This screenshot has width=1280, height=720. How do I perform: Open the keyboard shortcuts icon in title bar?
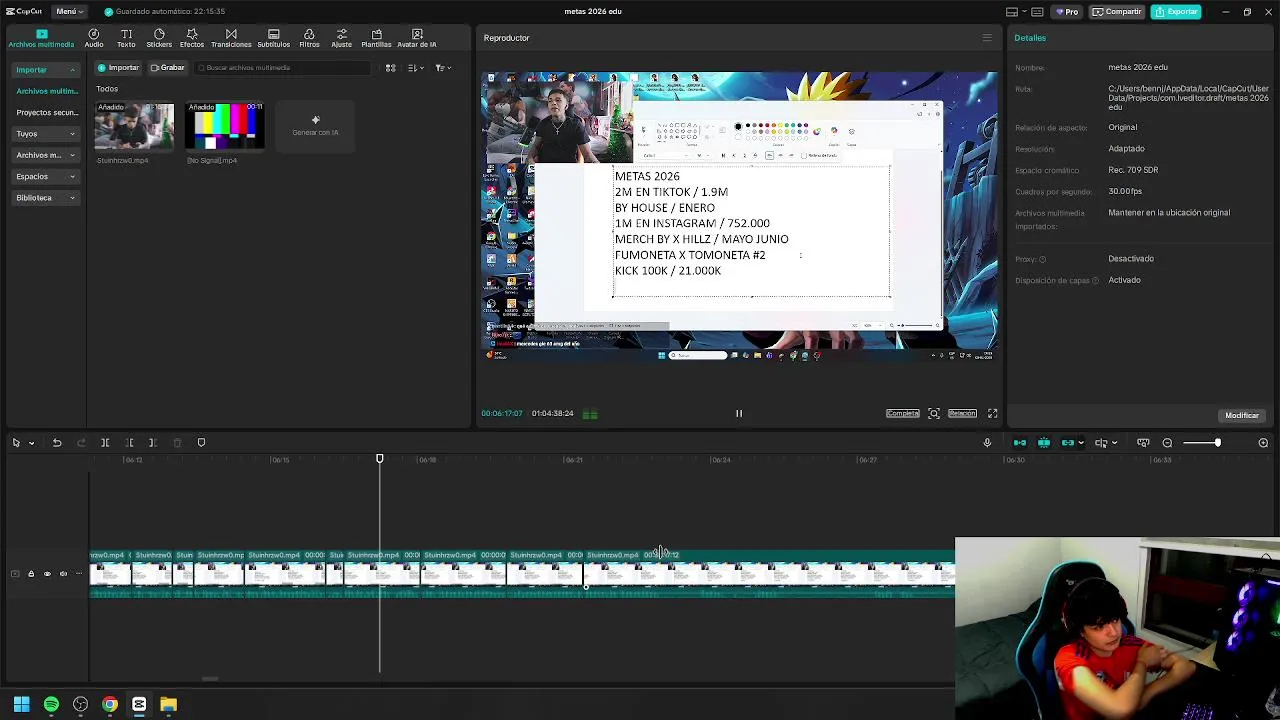[x=1037, y=12]
